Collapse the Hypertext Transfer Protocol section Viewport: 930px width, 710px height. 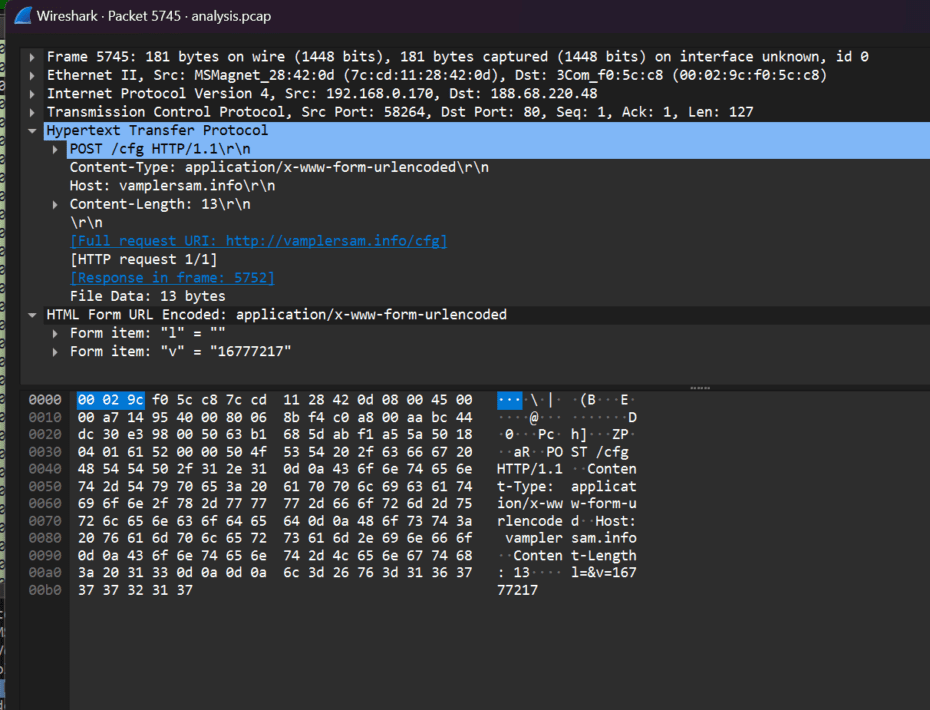pos(33,130)
